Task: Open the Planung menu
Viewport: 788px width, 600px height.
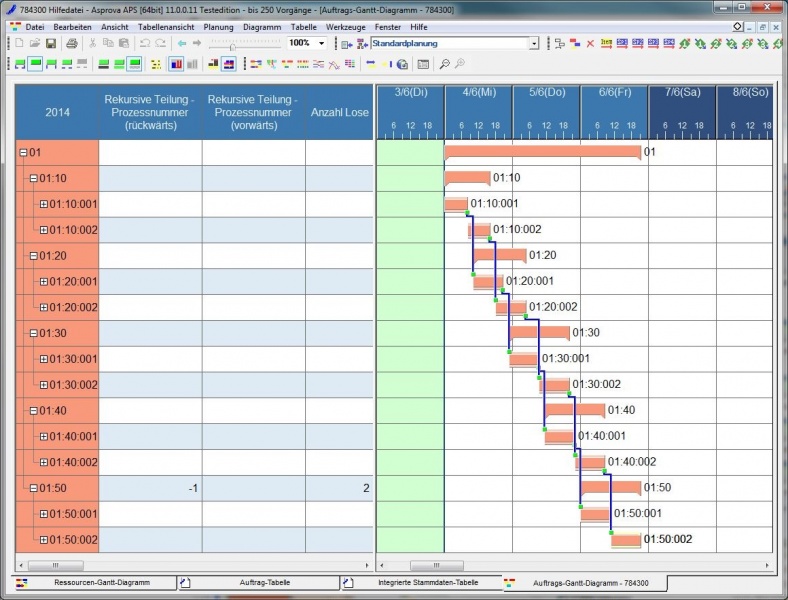Action: pyautogui.click(x=218, y=26)
